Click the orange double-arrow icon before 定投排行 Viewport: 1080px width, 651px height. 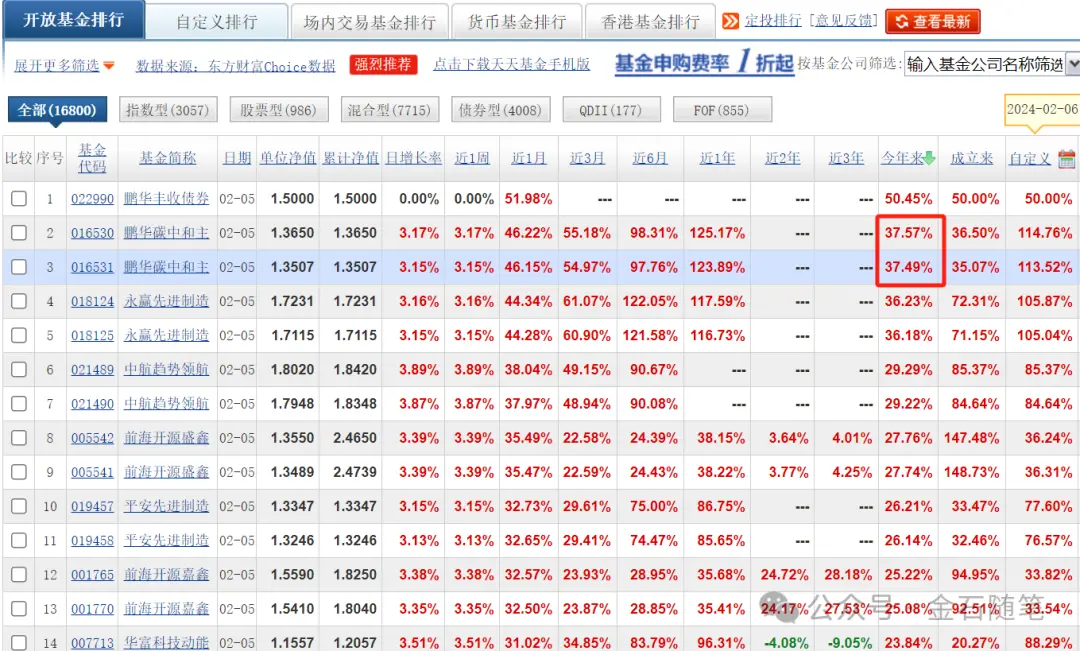tap(731, 21)
